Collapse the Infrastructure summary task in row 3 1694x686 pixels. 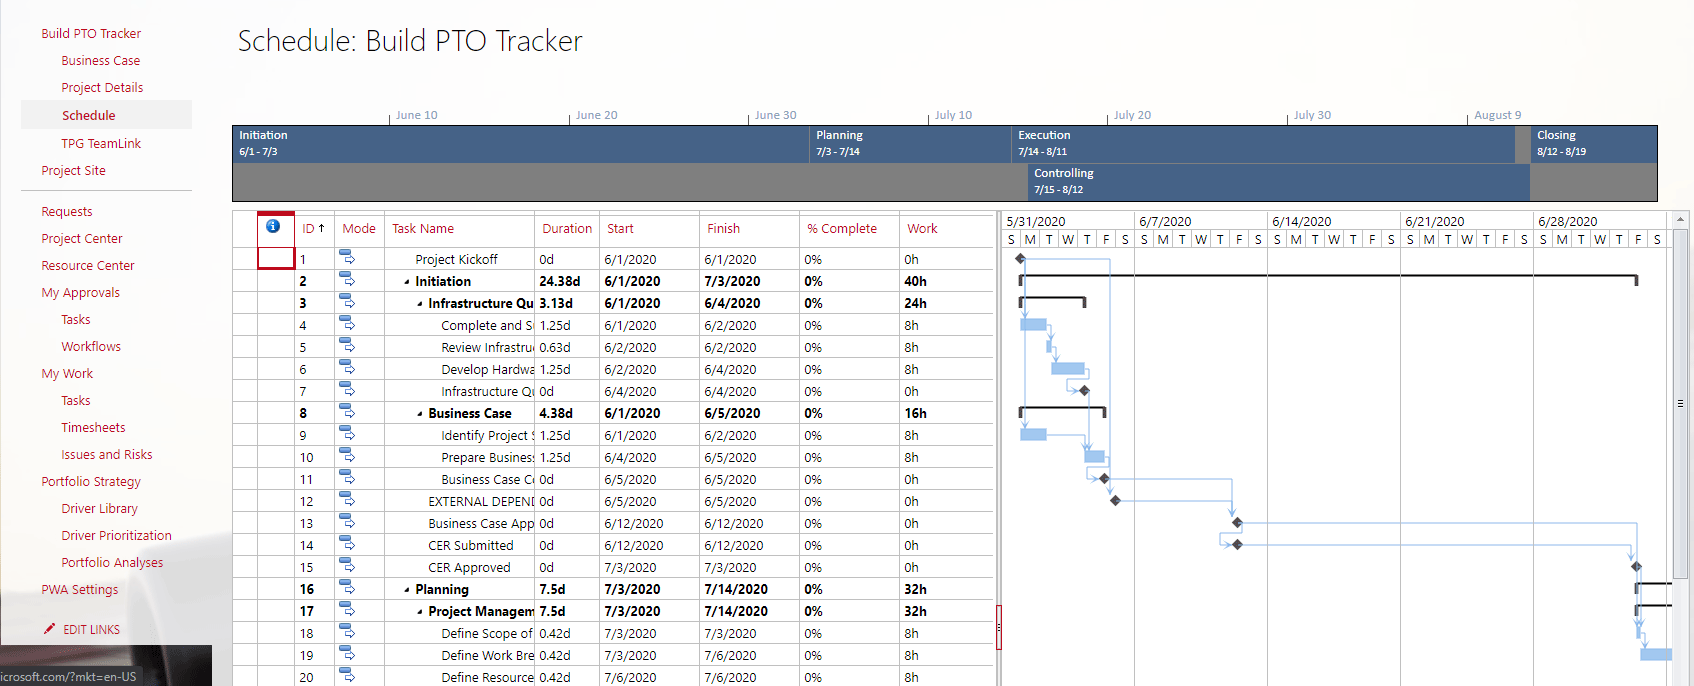point(420,304)
